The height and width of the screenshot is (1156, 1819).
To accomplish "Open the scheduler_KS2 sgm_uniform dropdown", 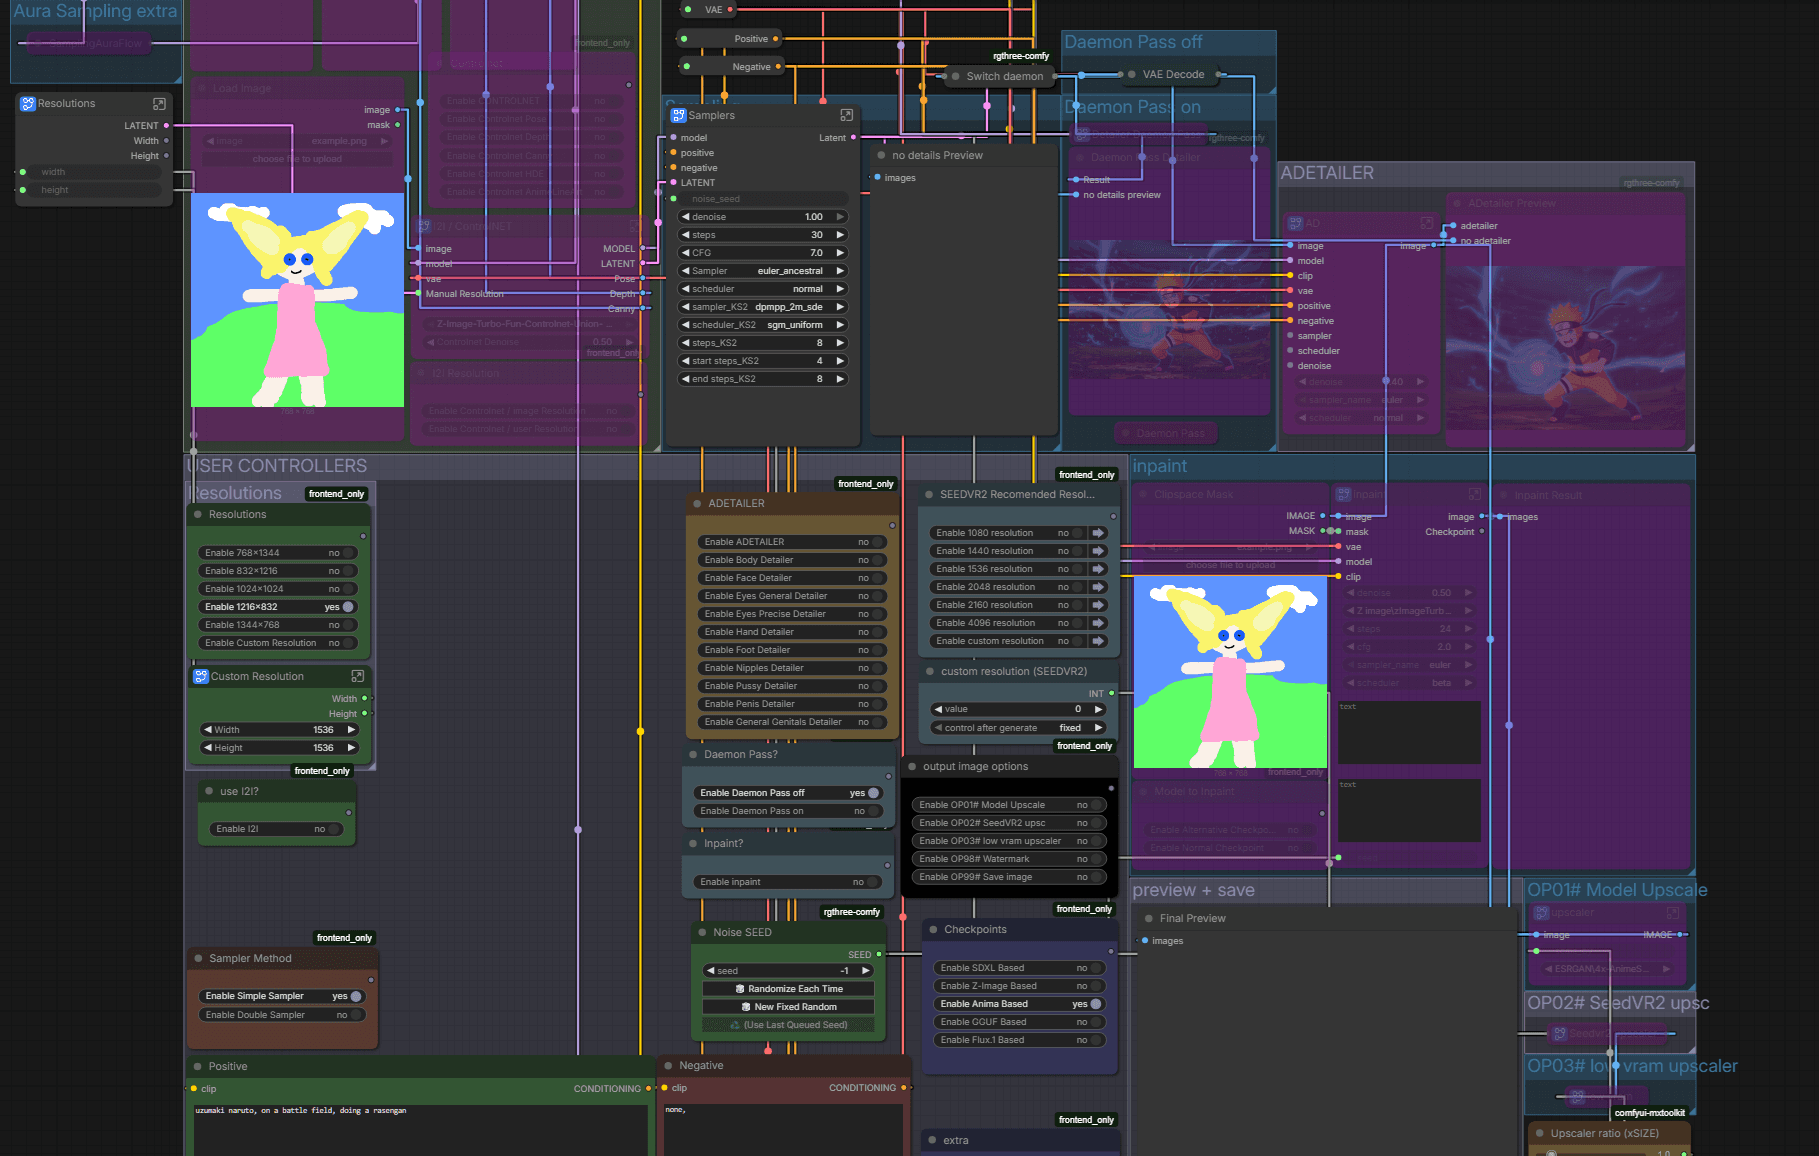I will pyautogui.click(x=763, y=325).
